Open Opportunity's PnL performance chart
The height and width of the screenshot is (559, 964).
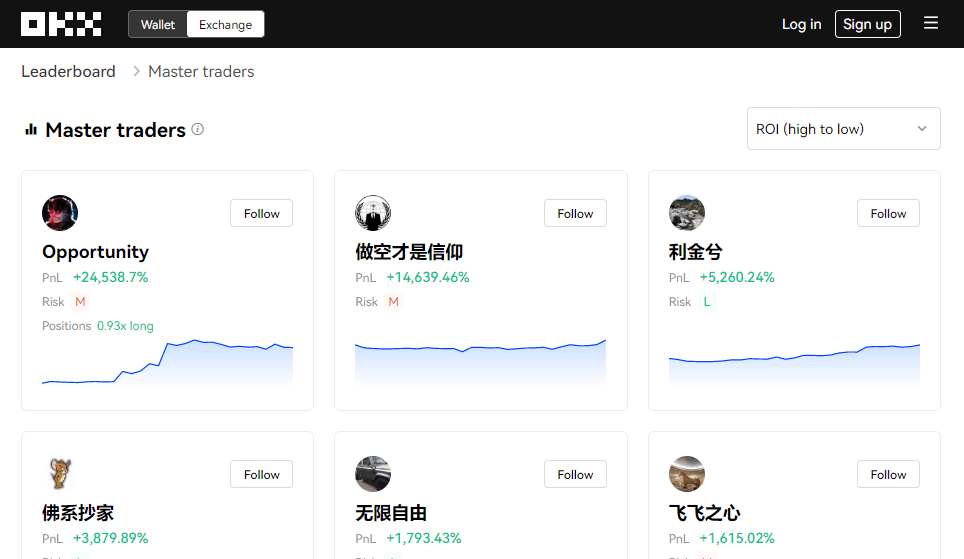click(167, 363)
